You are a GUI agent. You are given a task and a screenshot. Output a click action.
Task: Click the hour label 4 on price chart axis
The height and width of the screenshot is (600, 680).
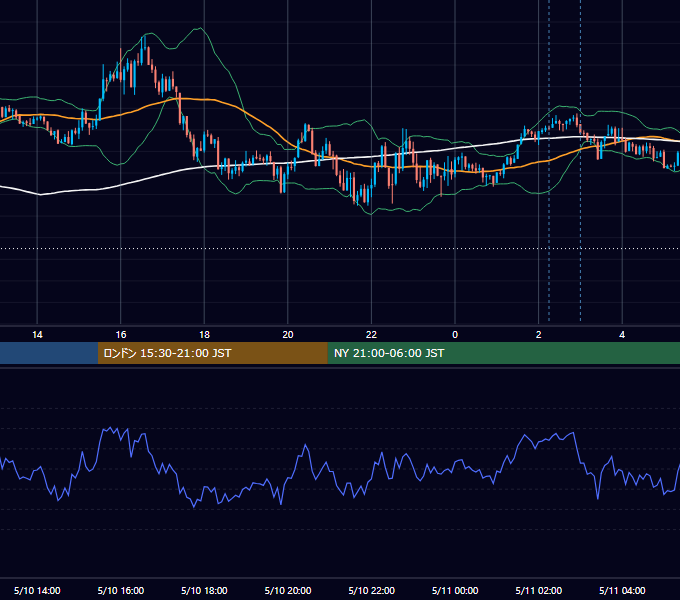point(622,335)
